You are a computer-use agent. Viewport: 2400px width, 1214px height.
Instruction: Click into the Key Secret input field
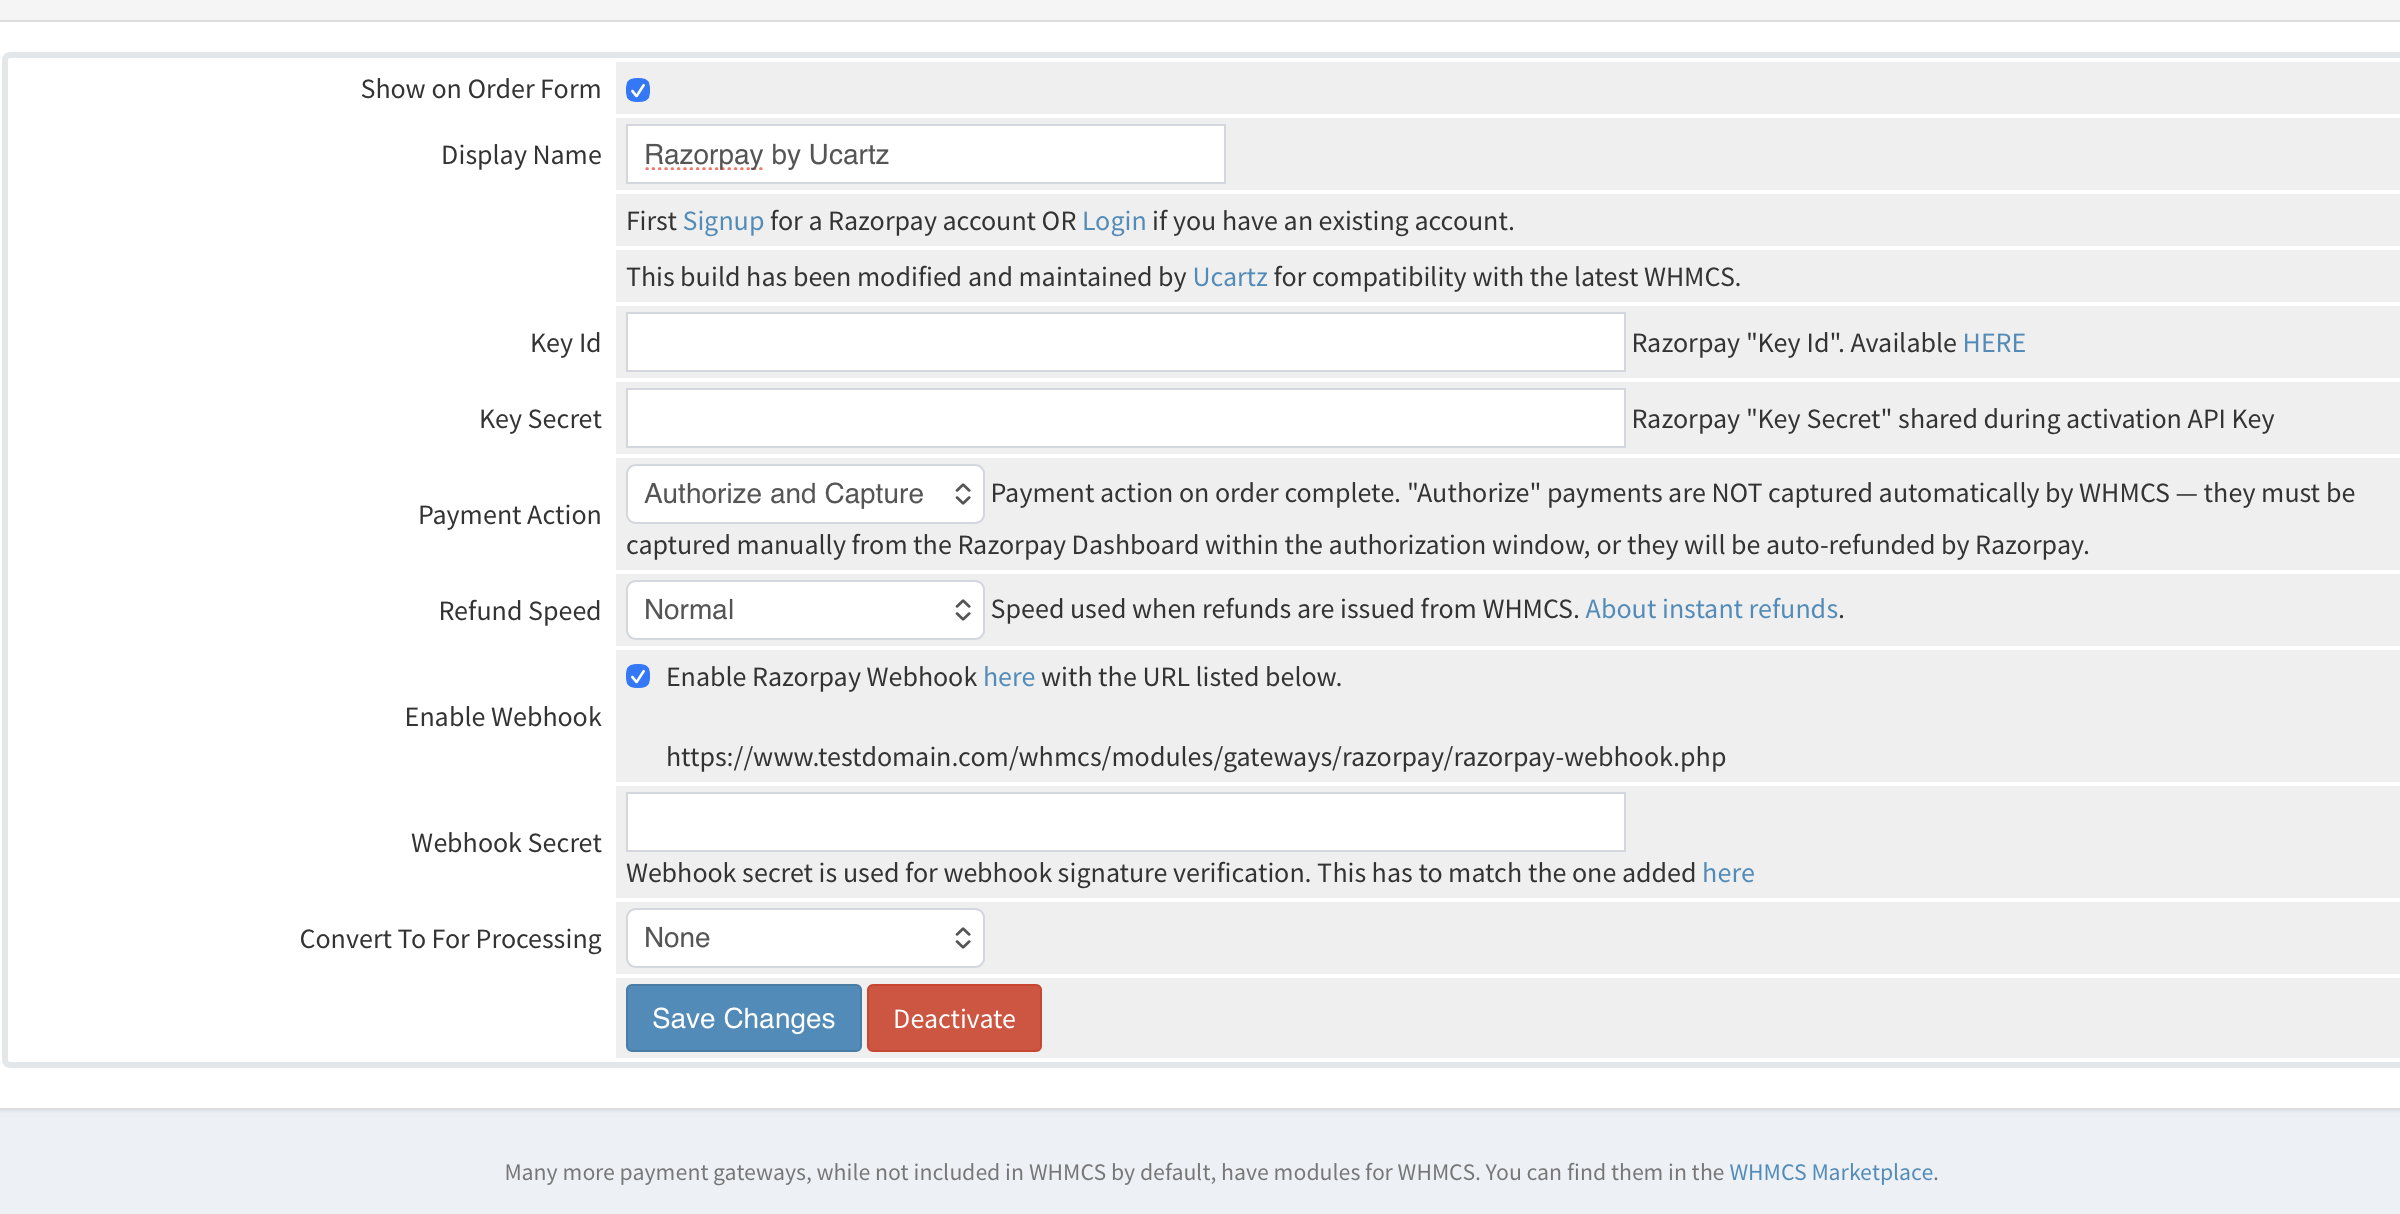point(1125,418)
